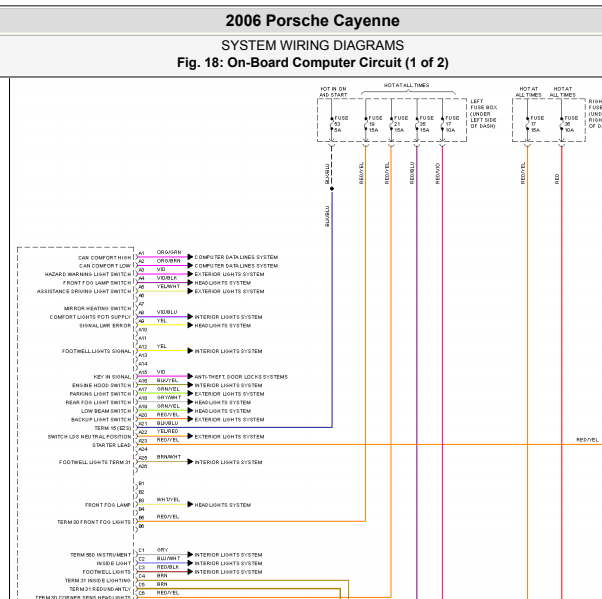Click 'HEADLIGHTS SYSTEM' on the GRY/WHT wire
Image resolution: width=602 pixels, height=599 pixels.
click(223, 402)
